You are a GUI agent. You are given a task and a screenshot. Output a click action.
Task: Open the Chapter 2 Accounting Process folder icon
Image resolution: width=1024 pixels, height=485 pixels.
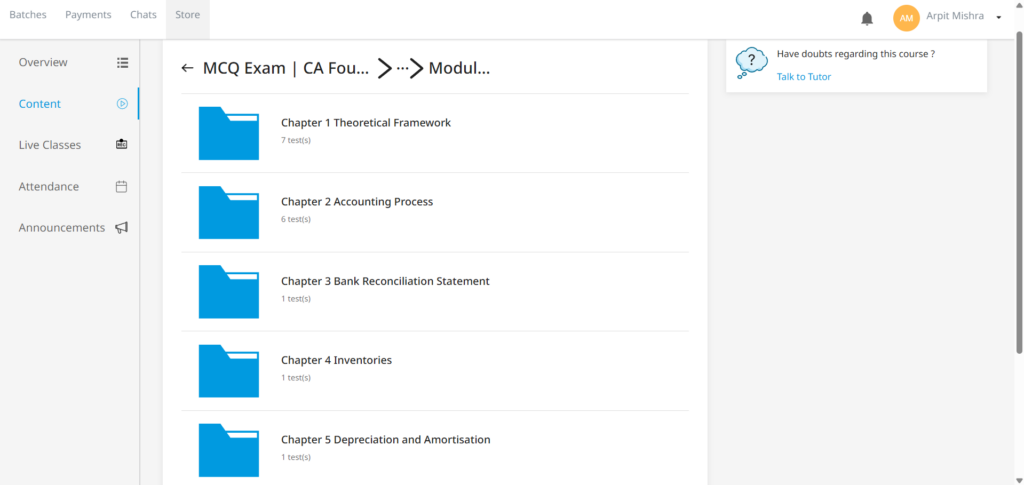click(x=229, y=212)
